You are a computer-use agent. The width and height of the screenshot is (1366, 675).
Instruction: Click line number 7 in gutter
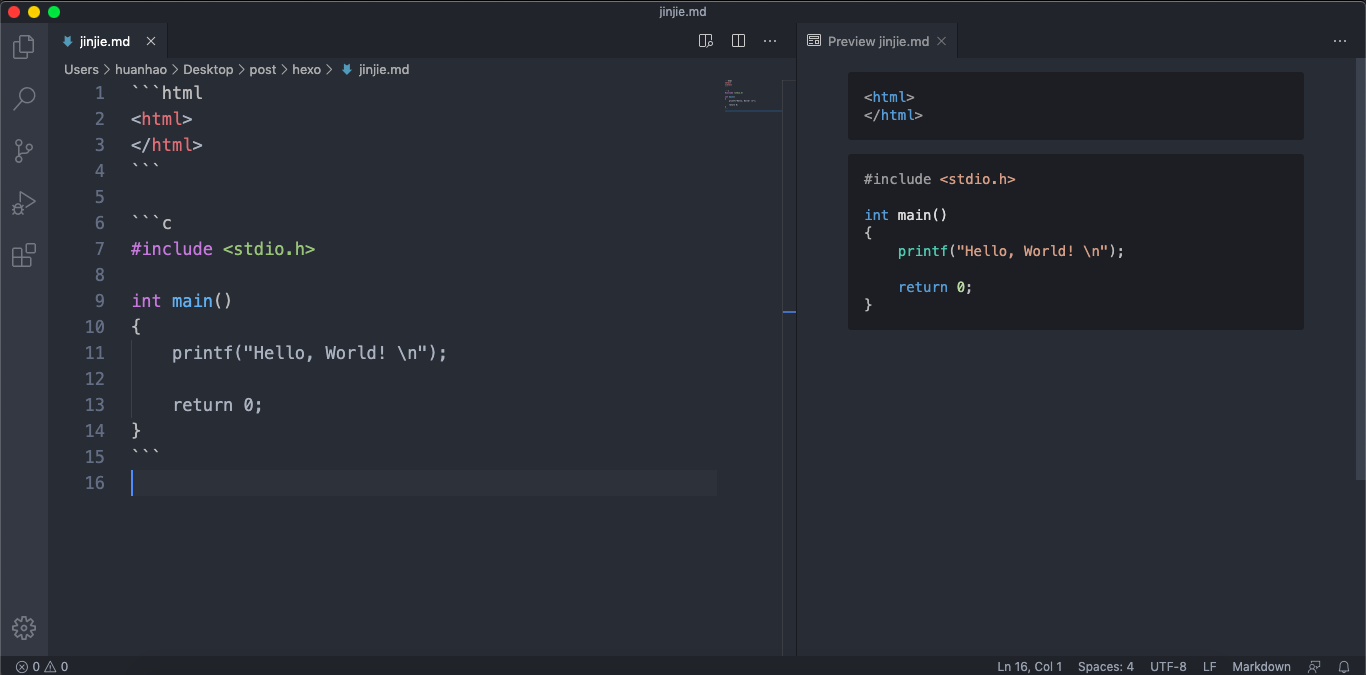99,249
